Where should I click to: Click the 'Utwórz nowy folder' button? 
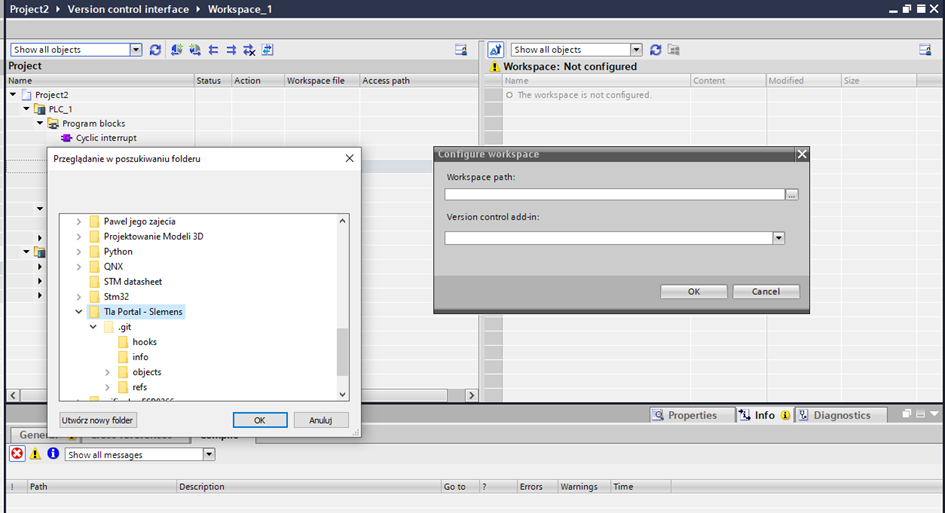[x=98, y=420]
